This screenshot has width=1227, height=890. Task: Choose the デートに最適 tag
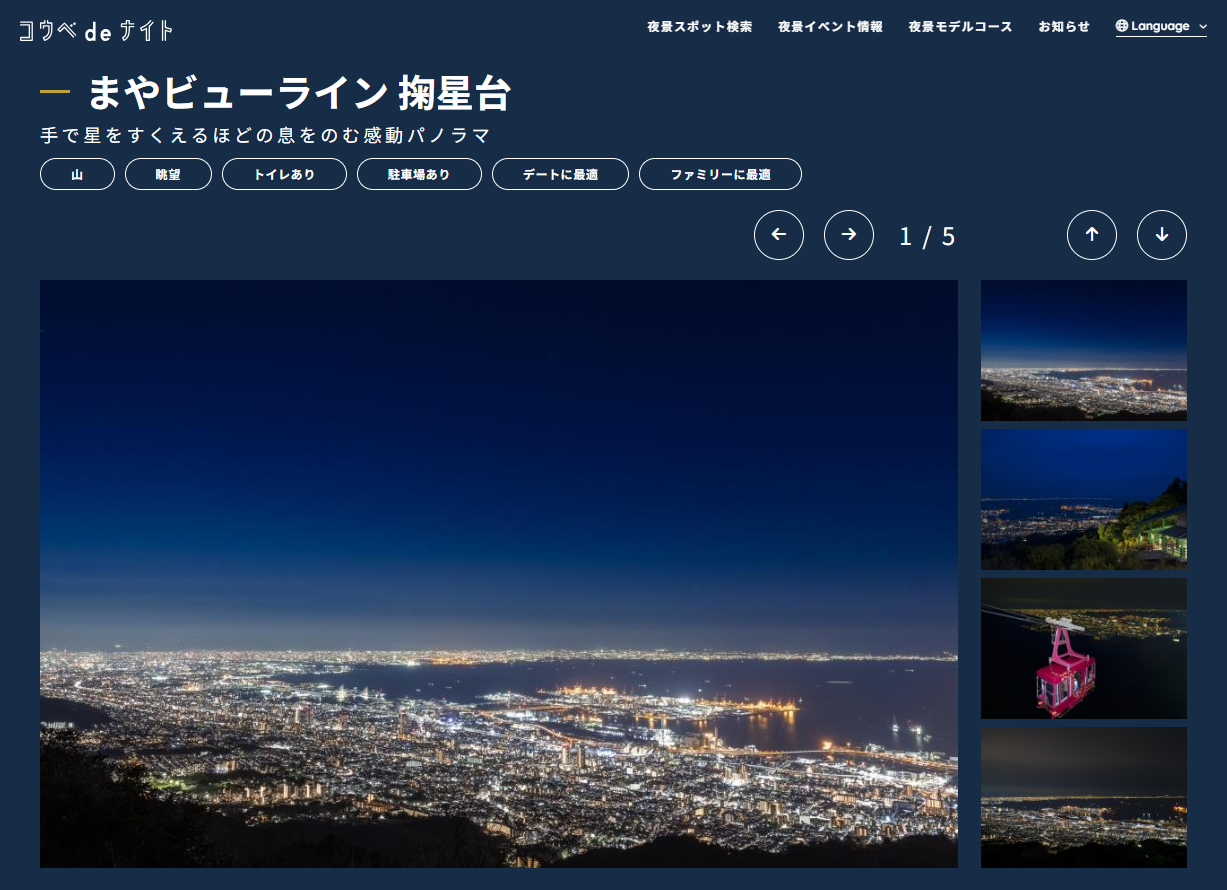pyautogui.click(x=560, y=174)
